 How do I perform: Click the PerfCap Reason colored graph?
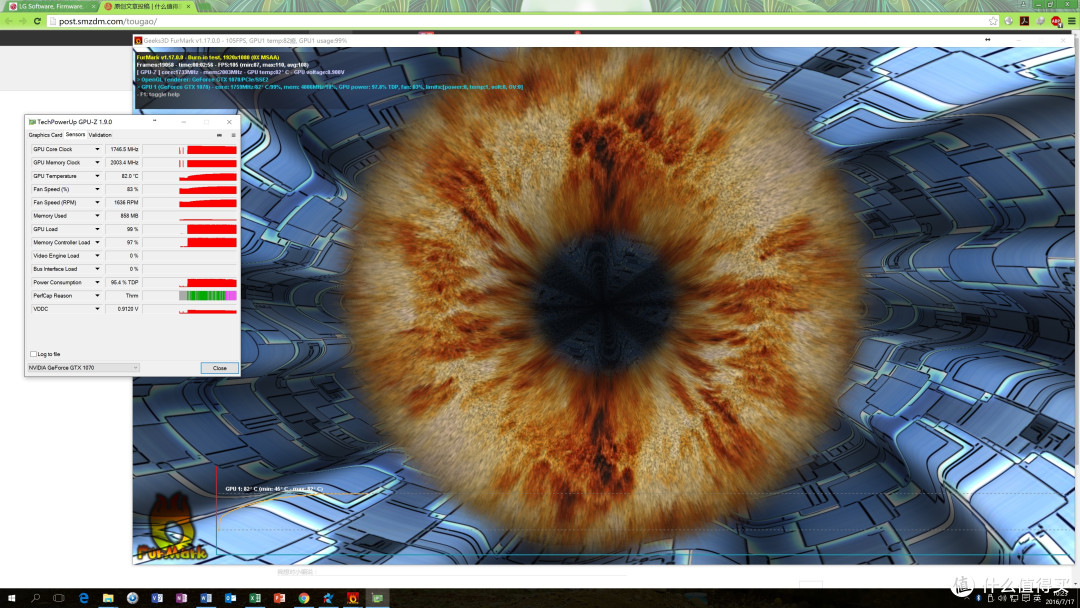[207, 296]
